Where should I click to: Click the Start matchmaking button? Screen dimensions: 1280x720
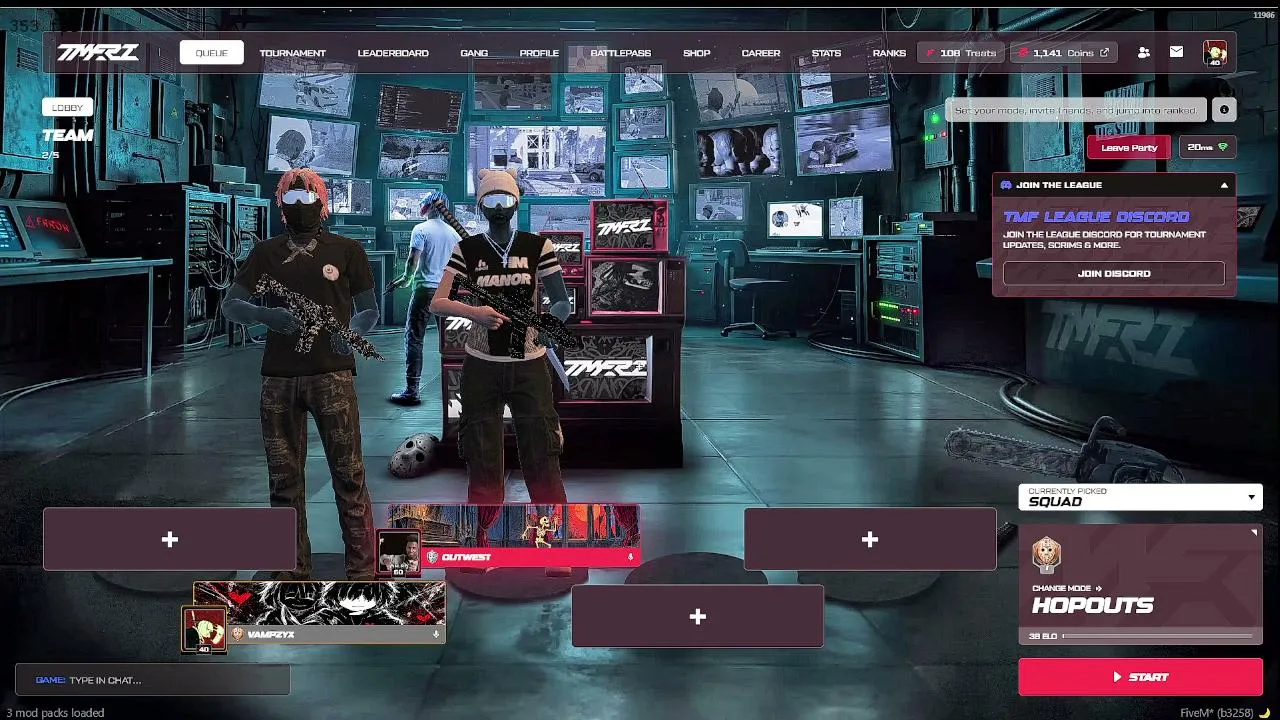point(1140,677)
